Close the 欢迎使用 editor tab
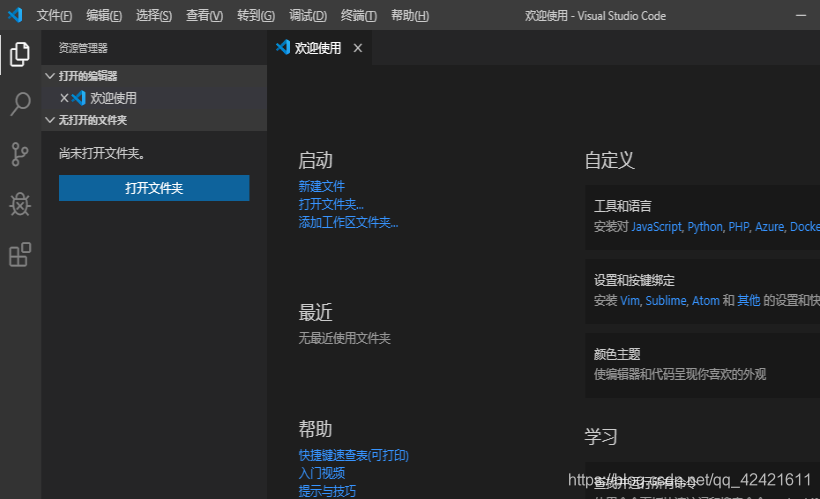This screenshot has height=499, width=820. (358, 48)
